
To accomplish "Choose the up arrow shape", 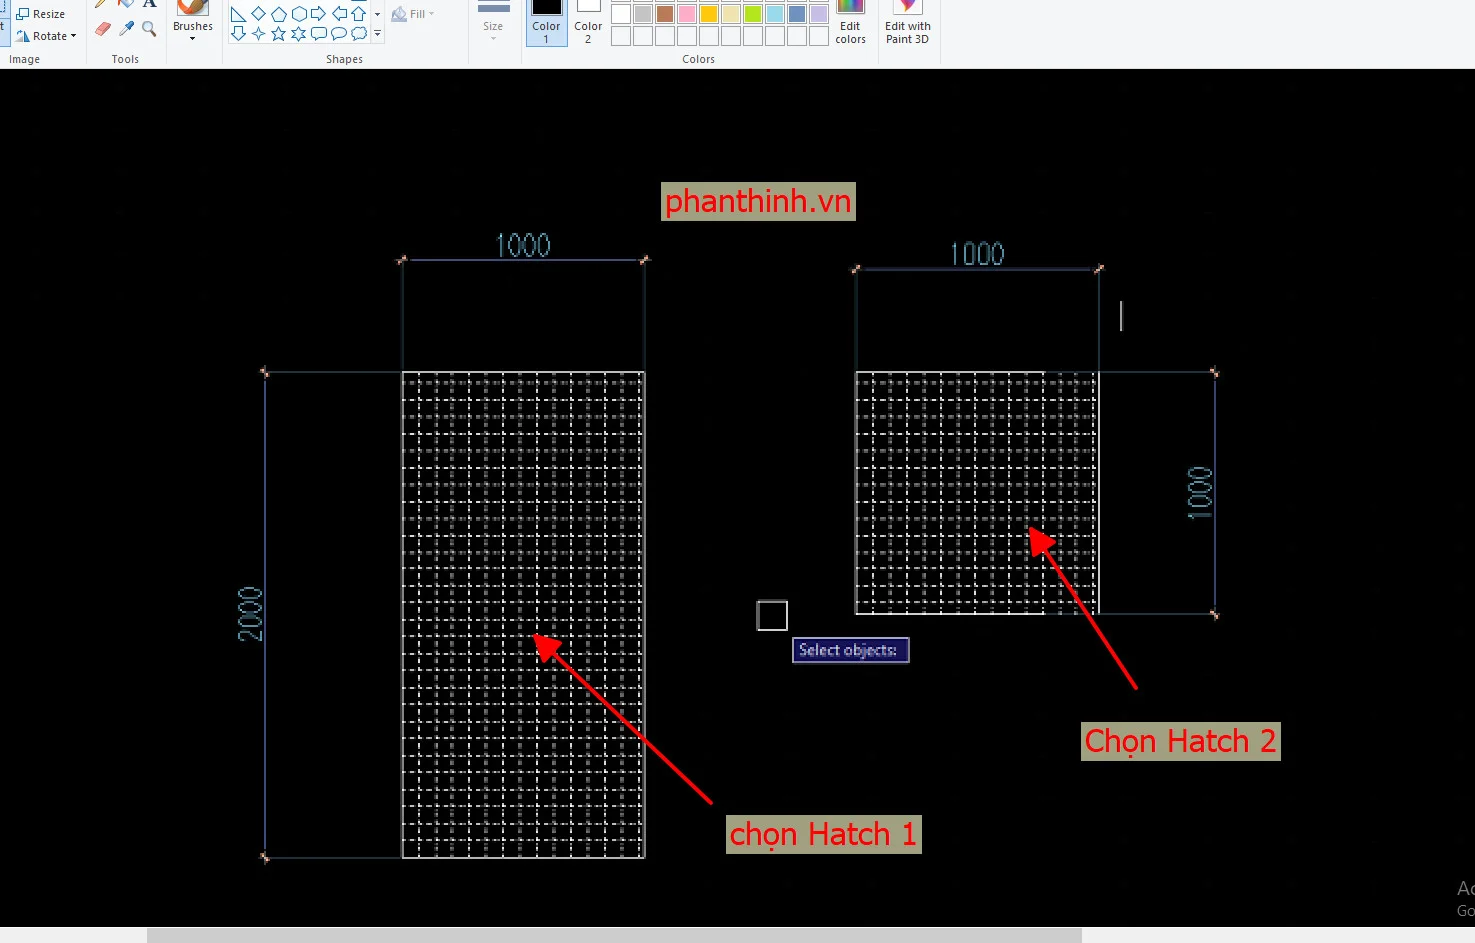I will click(x=358, y=14).
